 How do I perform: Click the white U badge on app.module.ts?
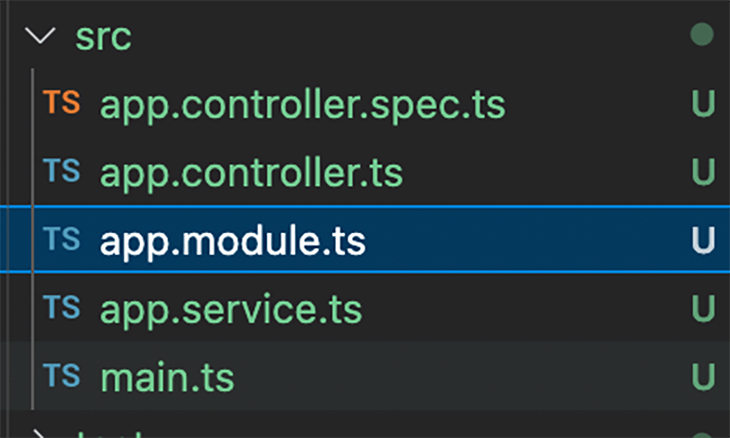coord(703,240)
